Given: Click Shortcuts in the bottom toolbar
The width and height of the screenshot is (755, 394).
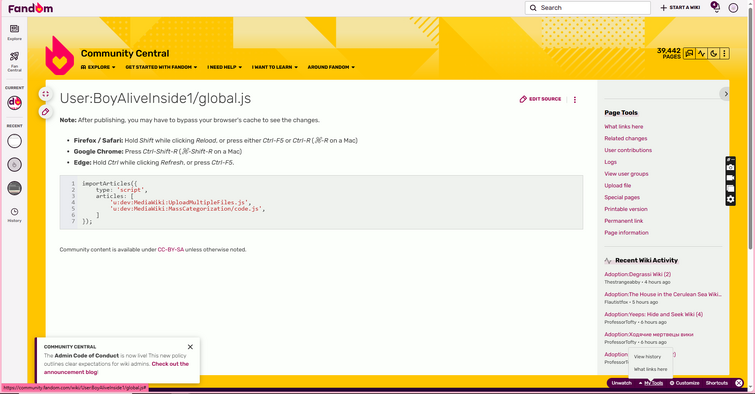Looking at the screenshot, I should (x=716, y=383).
